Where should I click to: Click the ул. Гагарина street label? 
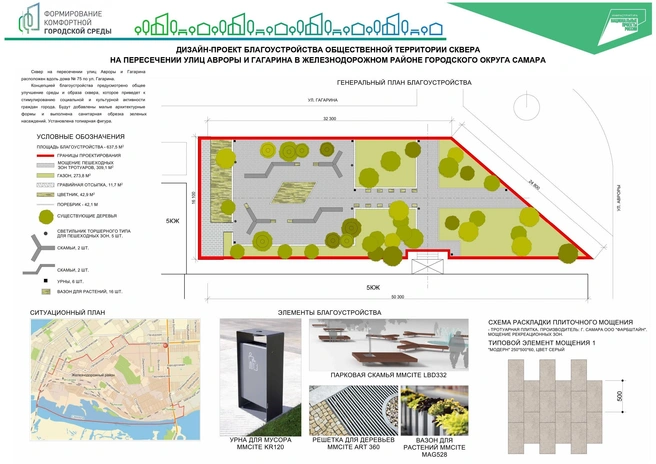(x=323, y=100)
